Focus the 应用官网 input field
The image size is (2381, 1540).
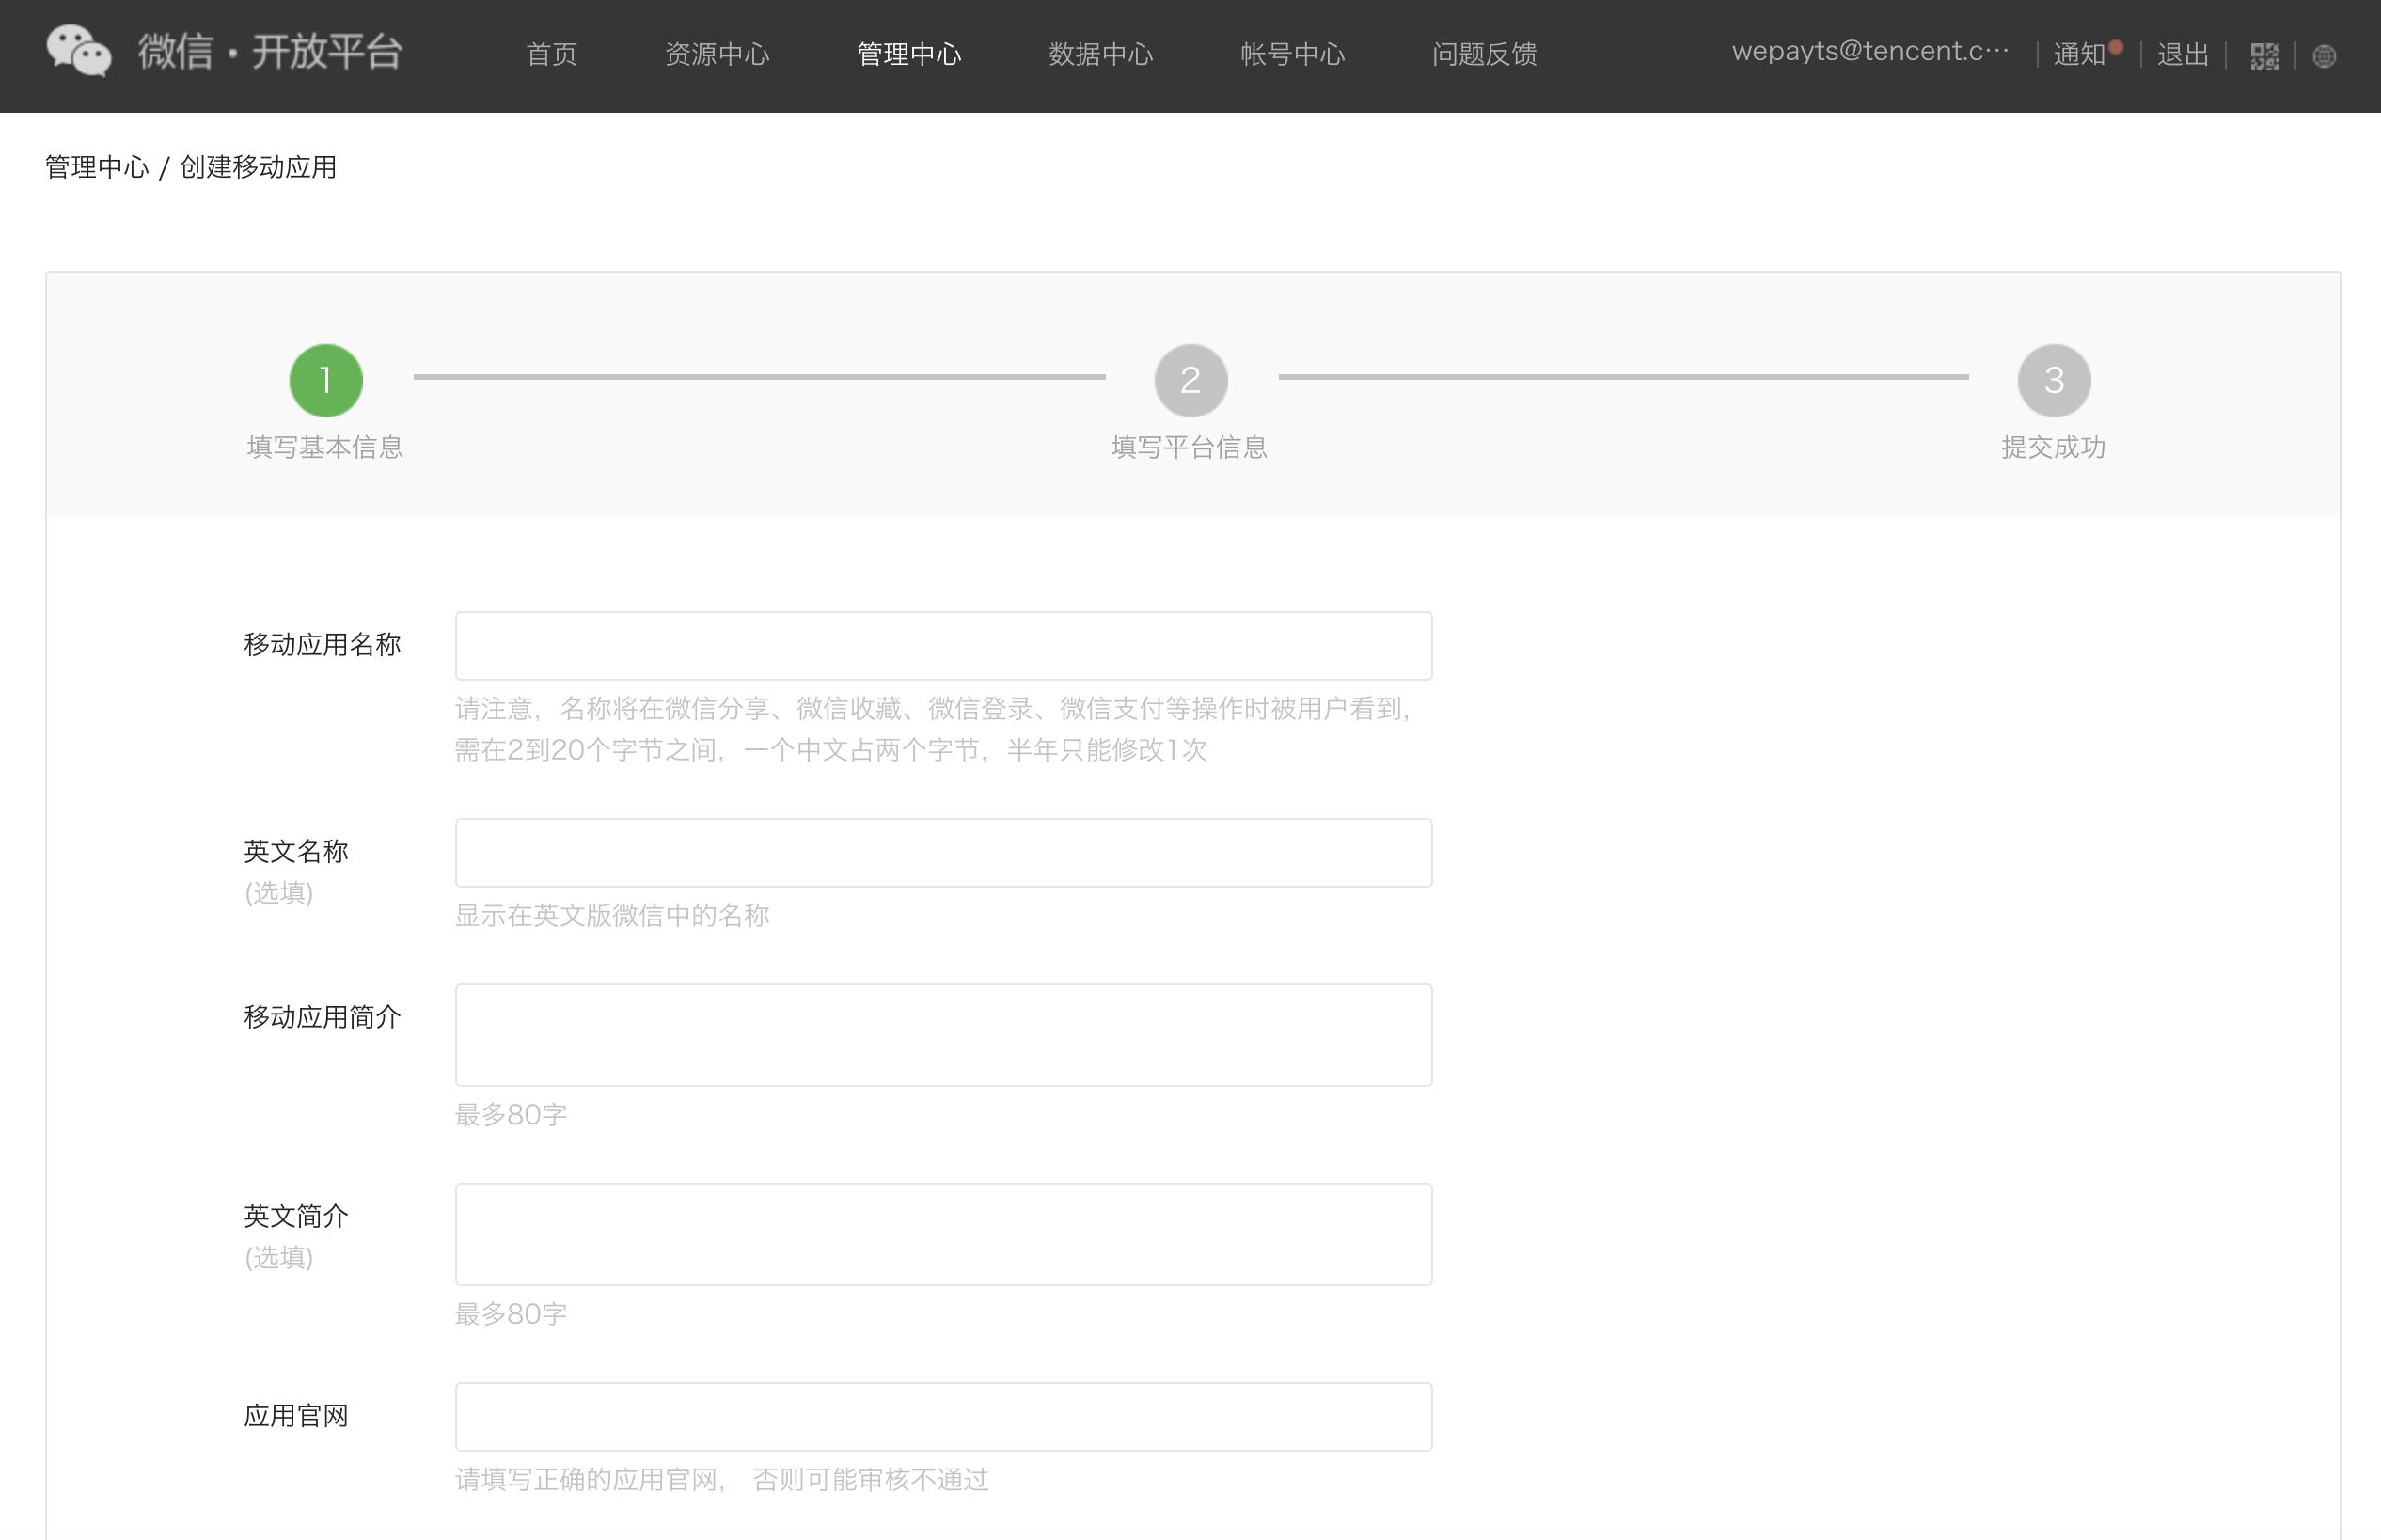[x=943, y=1417]
